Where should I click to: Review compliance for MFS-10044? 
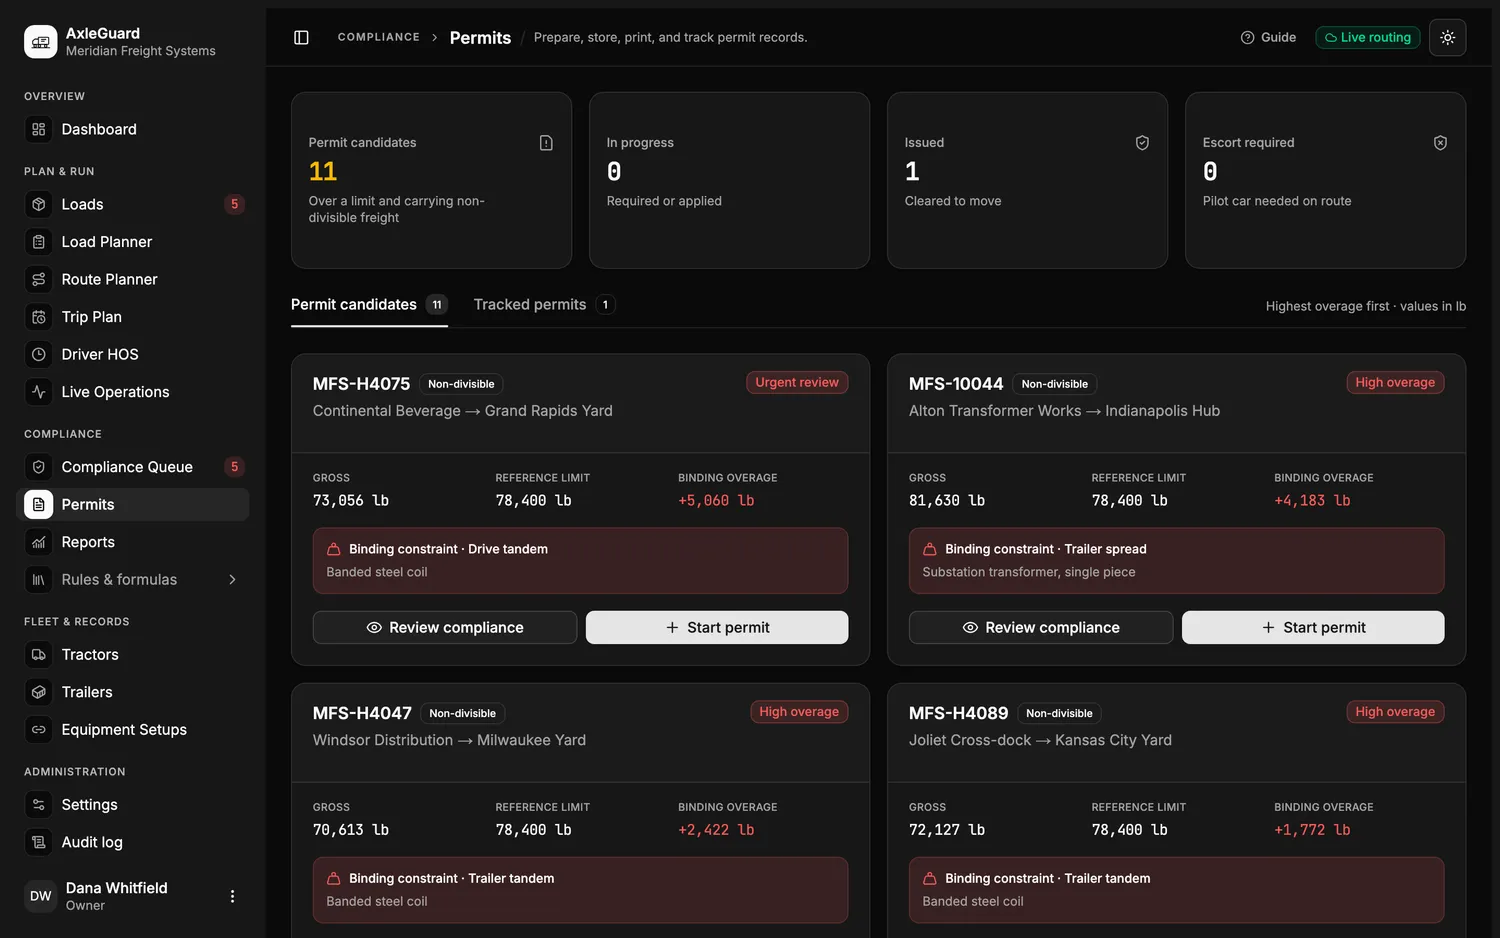coord(1040,627)
